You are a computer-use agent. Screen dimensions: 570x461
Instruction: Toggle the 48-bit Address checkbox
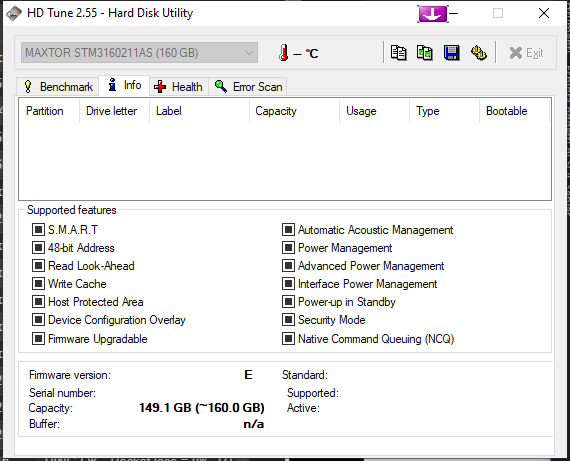pos(38,248)
